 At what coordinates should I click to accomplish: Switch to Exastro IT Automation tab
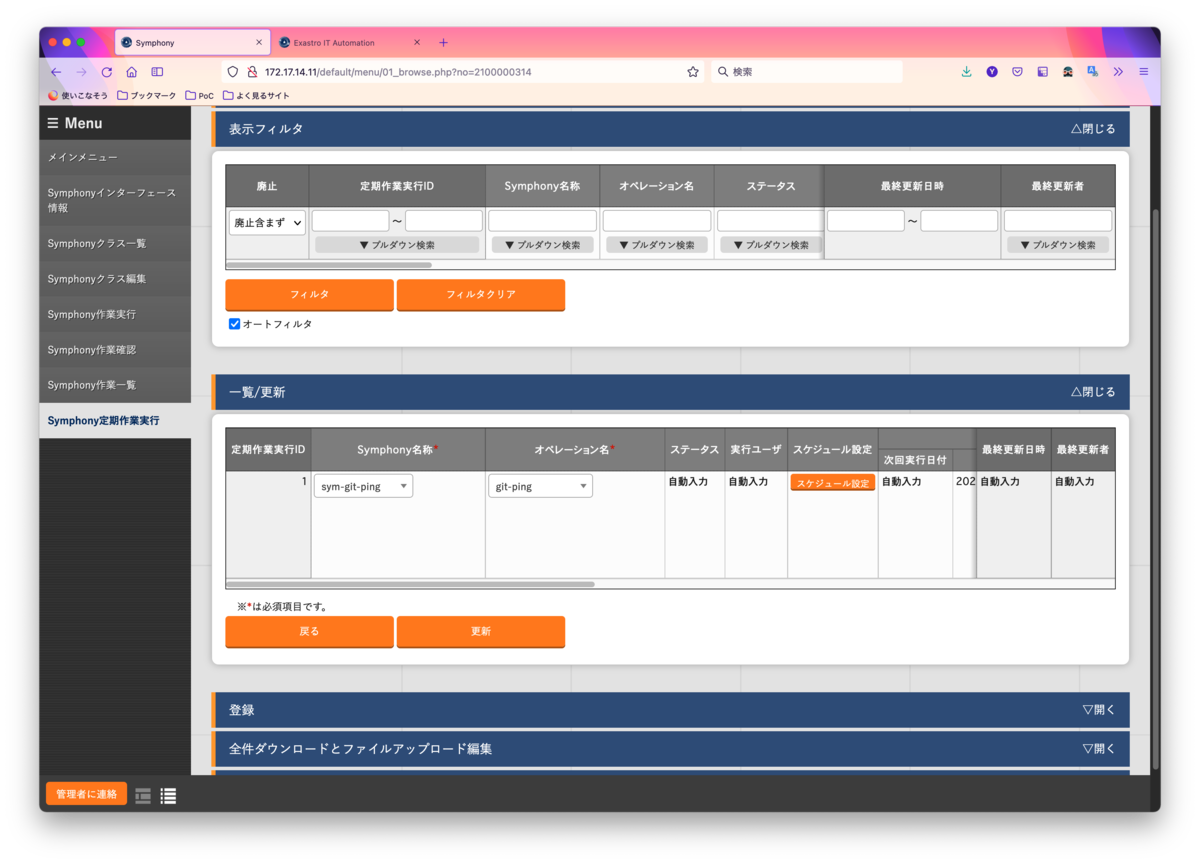pyautogui.click(x=348, y=43)
